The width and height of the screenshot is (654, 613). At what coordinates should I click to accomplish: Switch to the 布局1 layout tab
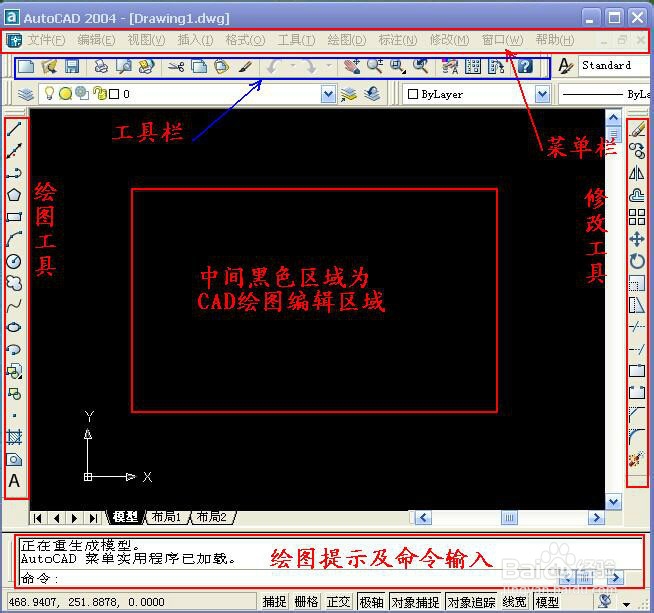(166, 517)
